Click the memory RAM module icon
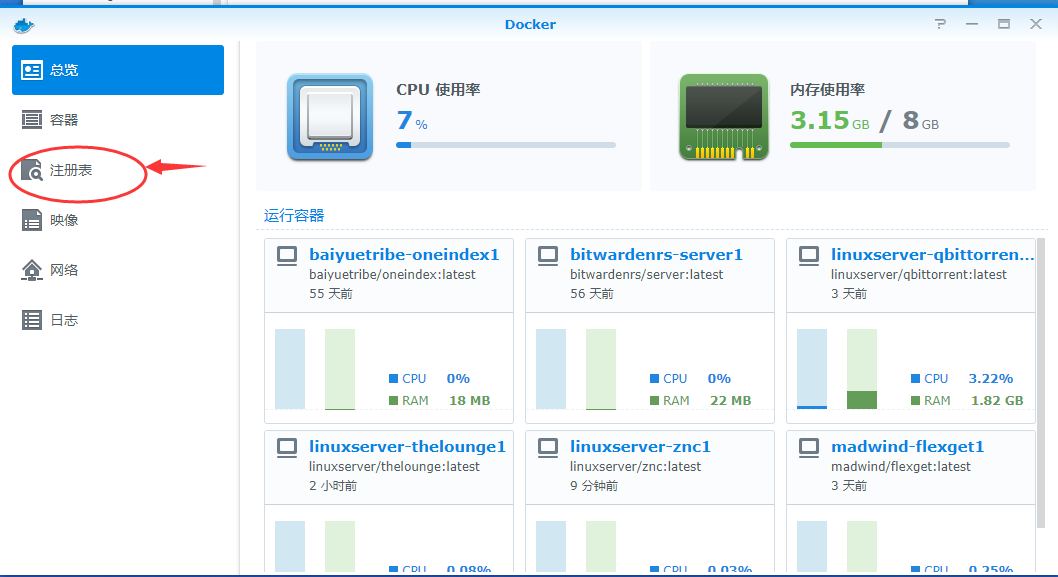 723,117
